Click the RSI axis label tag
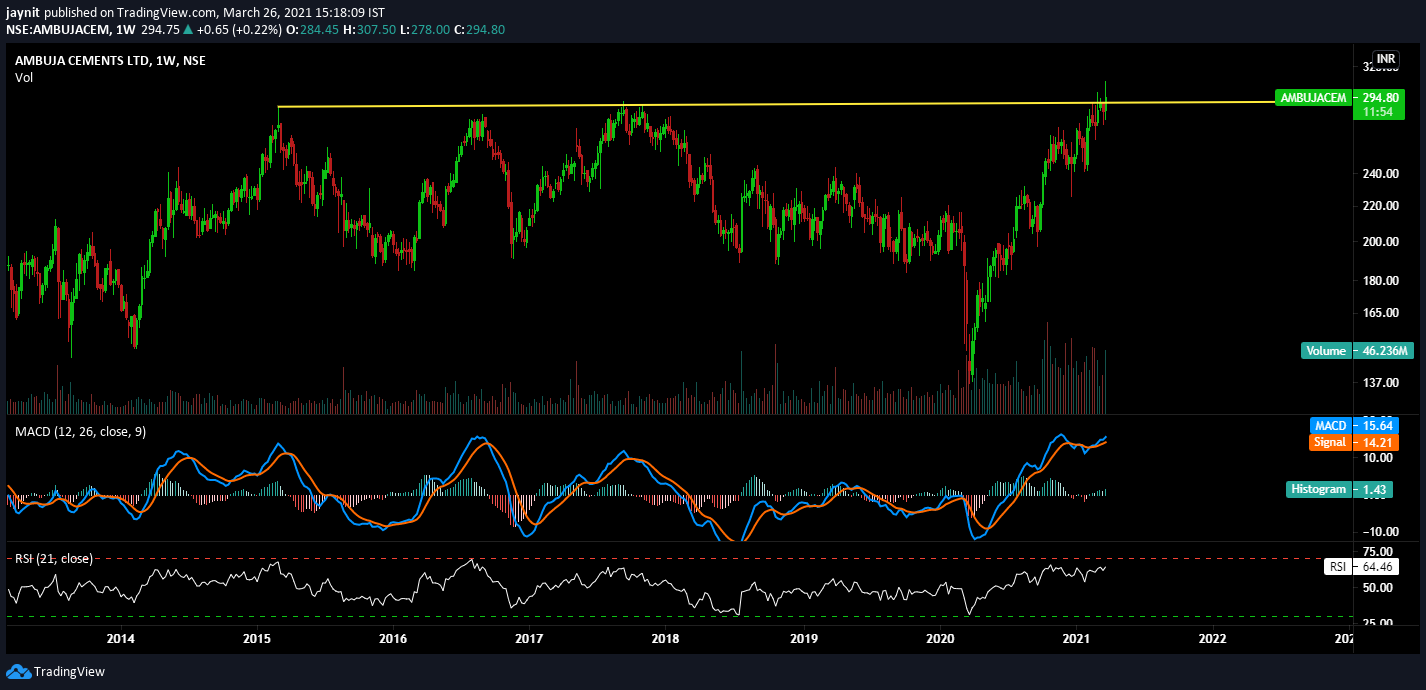 (x=1336, y=567)
